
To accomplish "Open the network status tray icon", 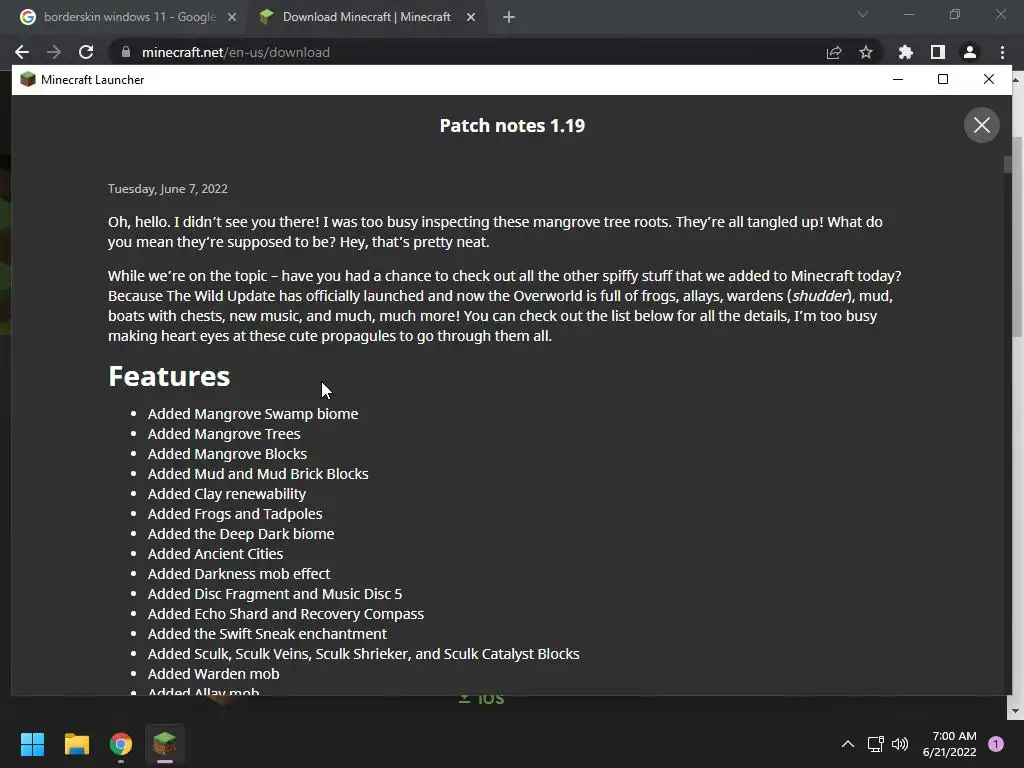I will click(x=875, y=744).
